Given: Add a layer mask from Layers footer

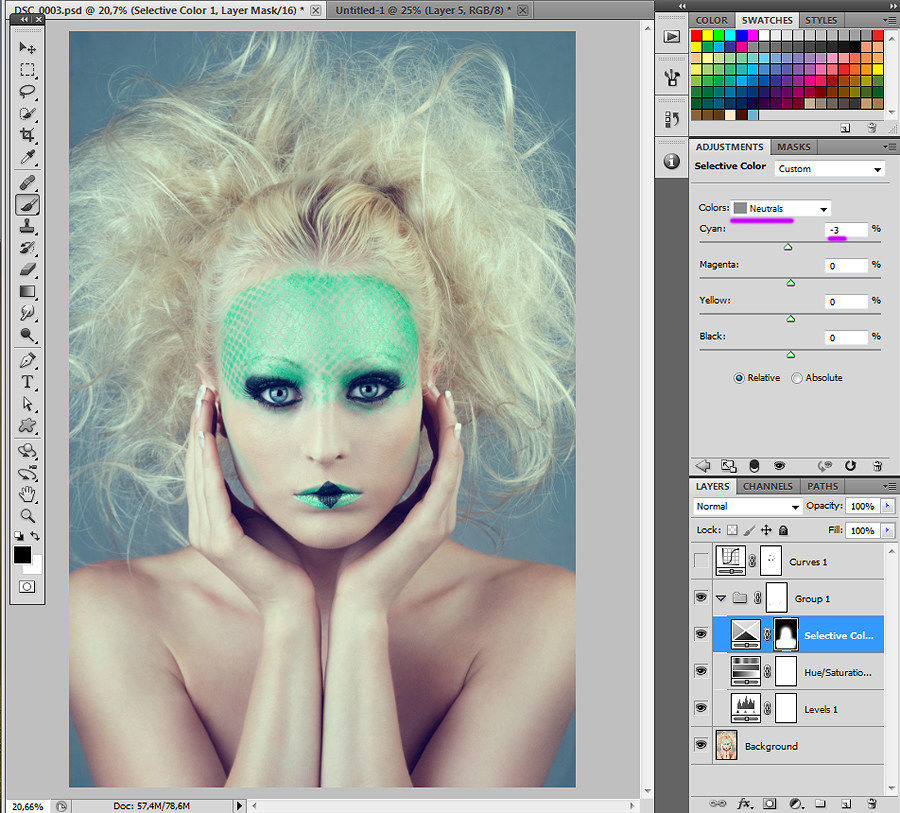Looking at the screenshot, I should [x=770, y=804].
